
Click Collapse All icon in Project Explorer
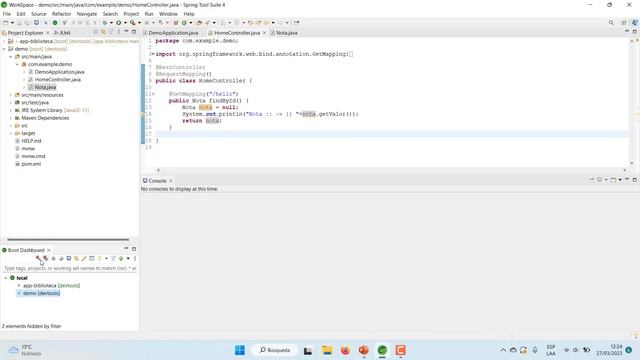point(96,32)
